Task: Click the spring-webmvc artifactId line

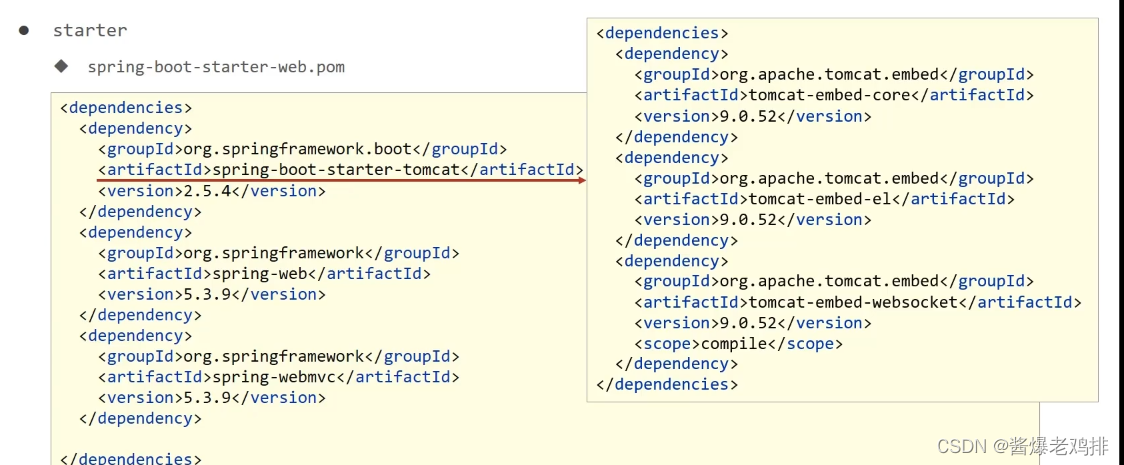Action: click(x=279, y=377)
